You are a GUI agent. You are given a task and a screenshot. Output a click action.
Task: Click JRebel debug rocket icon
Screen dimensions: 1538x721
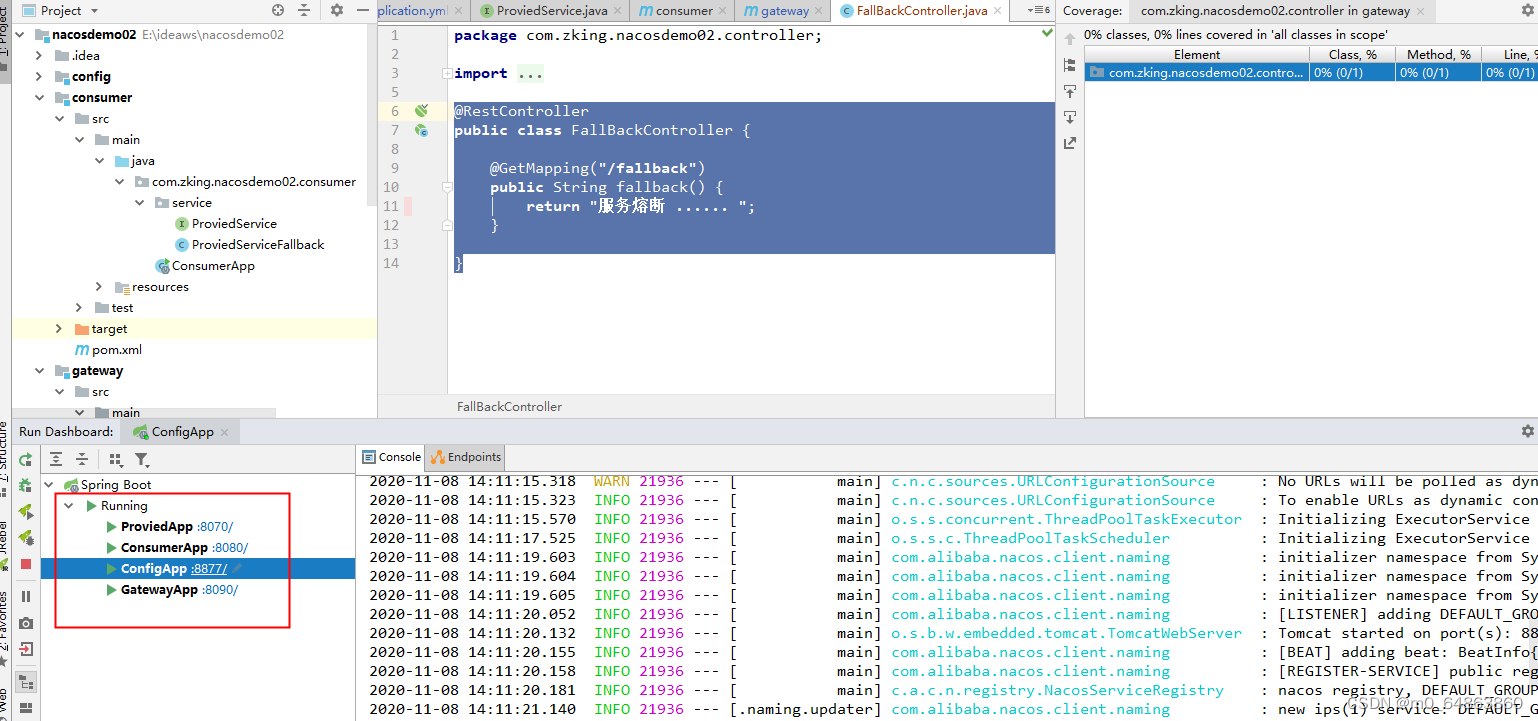click(x=26, y=538)
